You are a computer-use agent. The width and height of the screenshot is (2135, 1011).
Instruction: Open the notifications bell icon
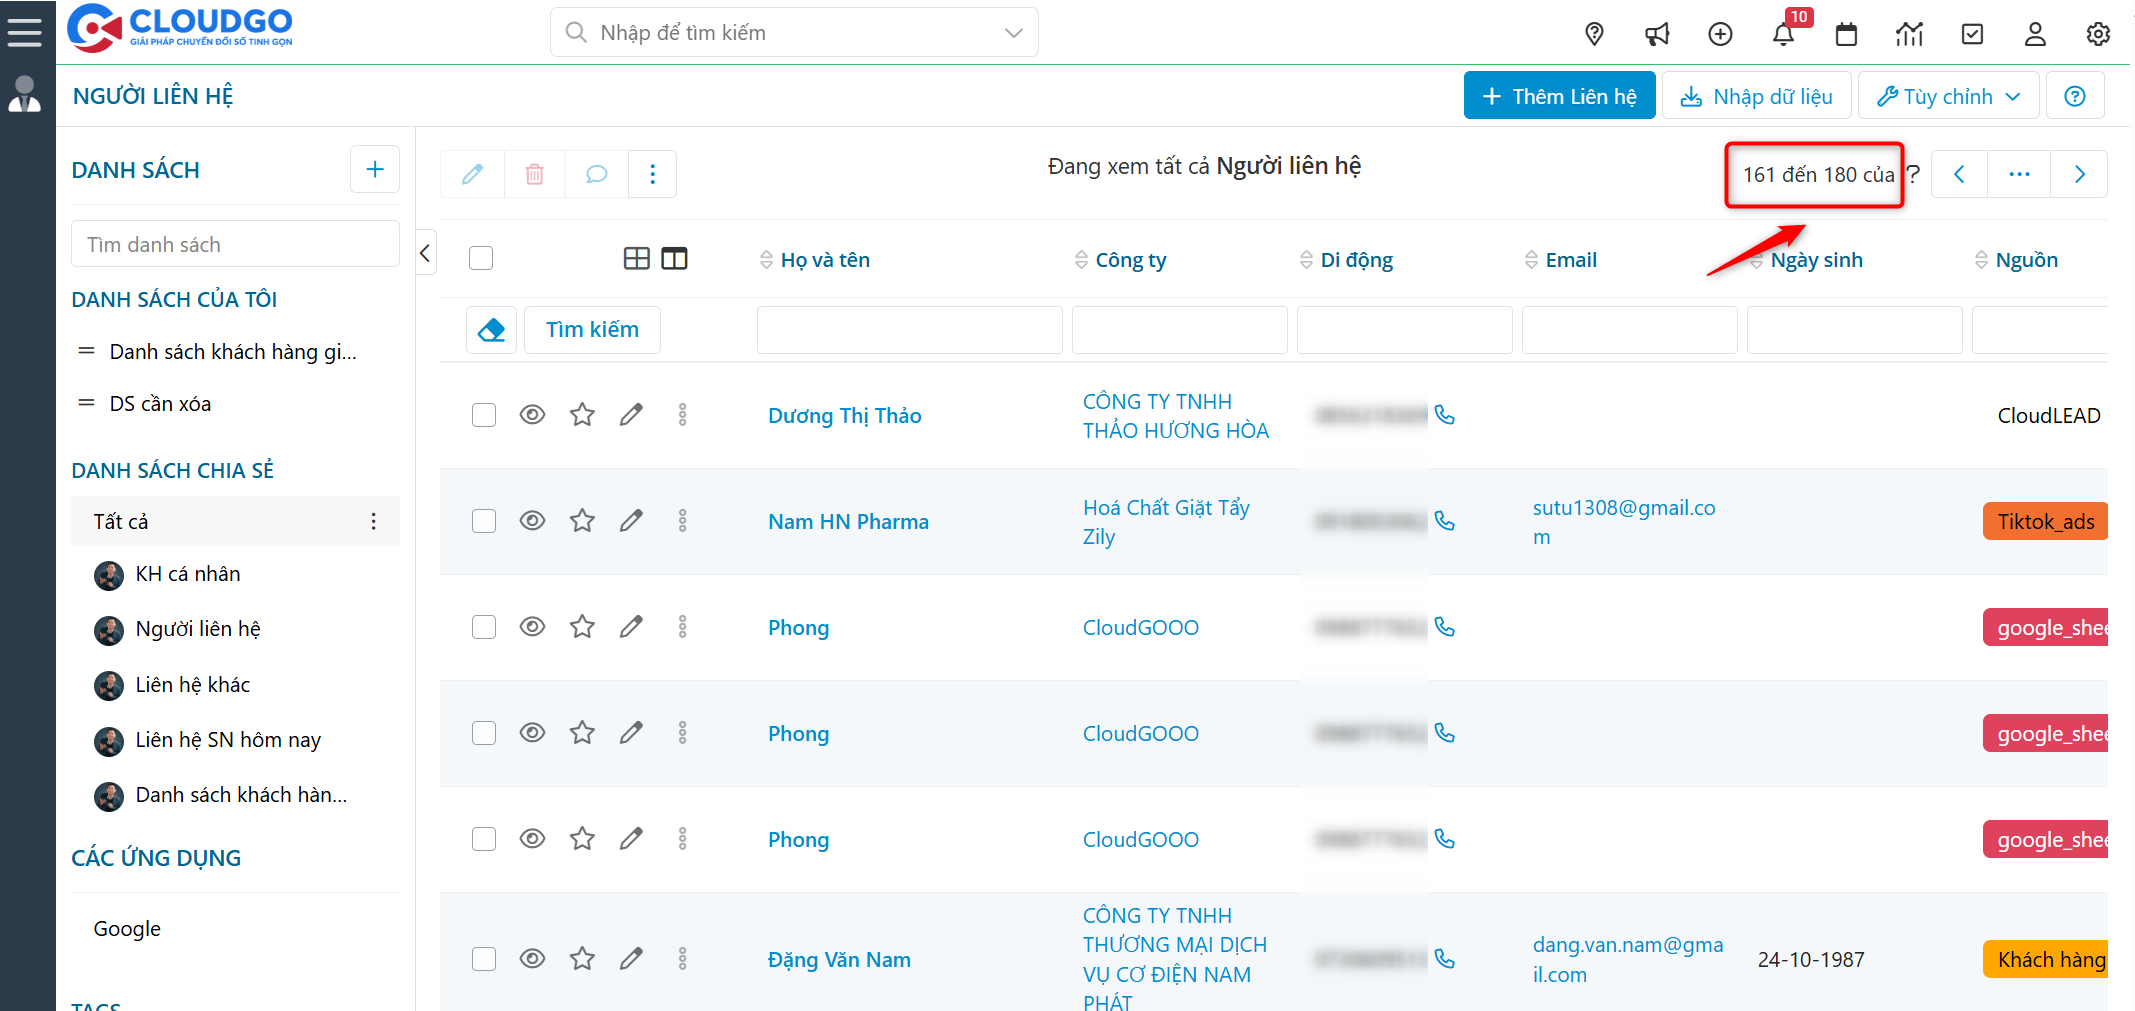pos(1783,35)
